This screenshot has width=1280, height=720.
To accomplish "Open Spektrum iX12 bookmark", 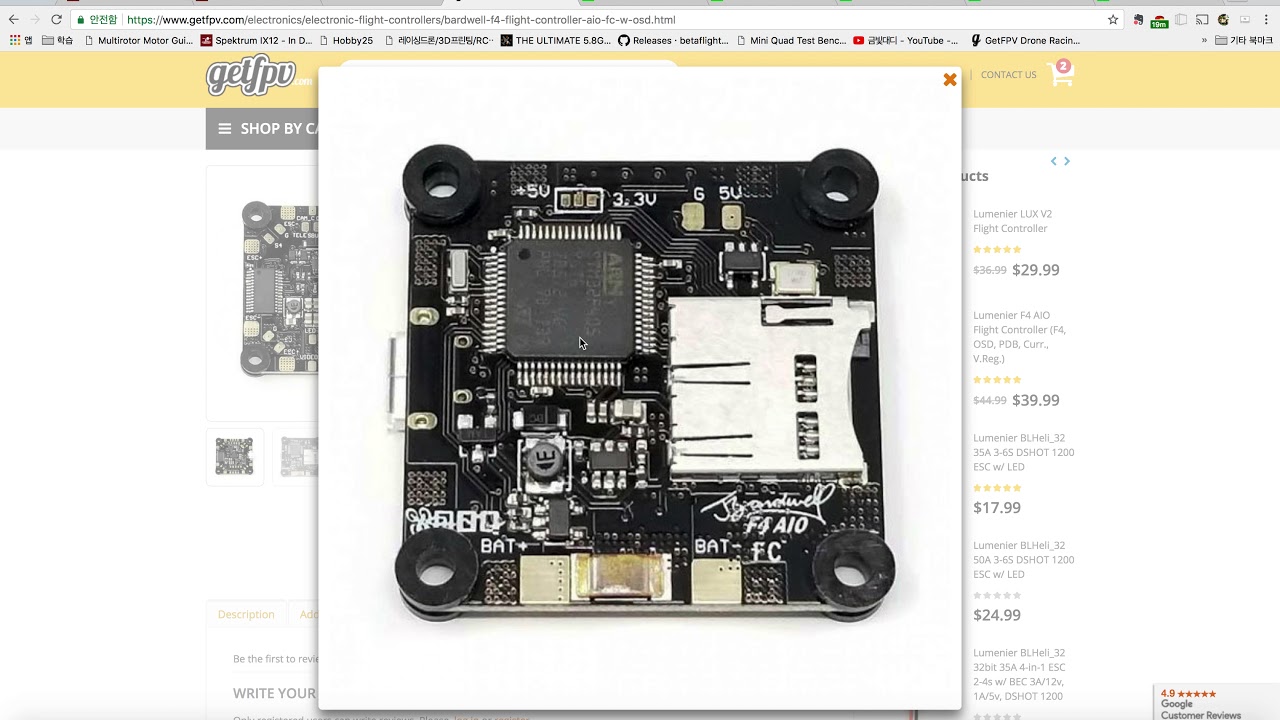I will tap(257, 41).
